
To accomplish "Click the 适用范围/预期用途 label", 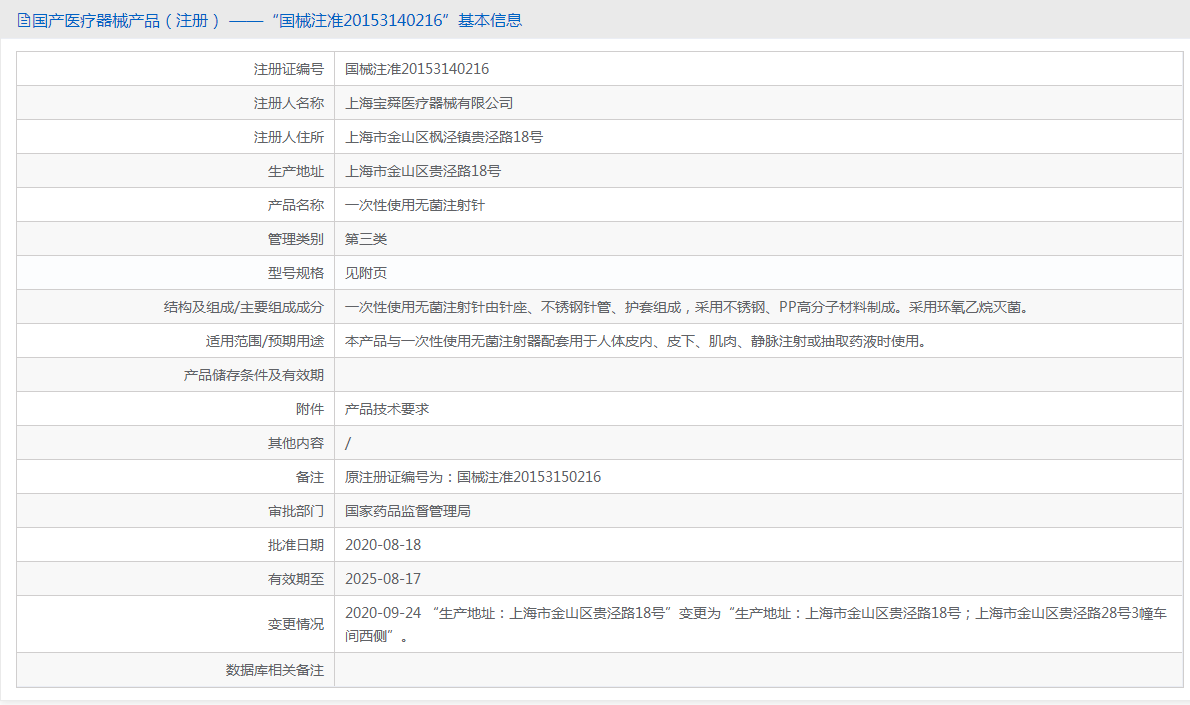I will [x=264, y=341].
